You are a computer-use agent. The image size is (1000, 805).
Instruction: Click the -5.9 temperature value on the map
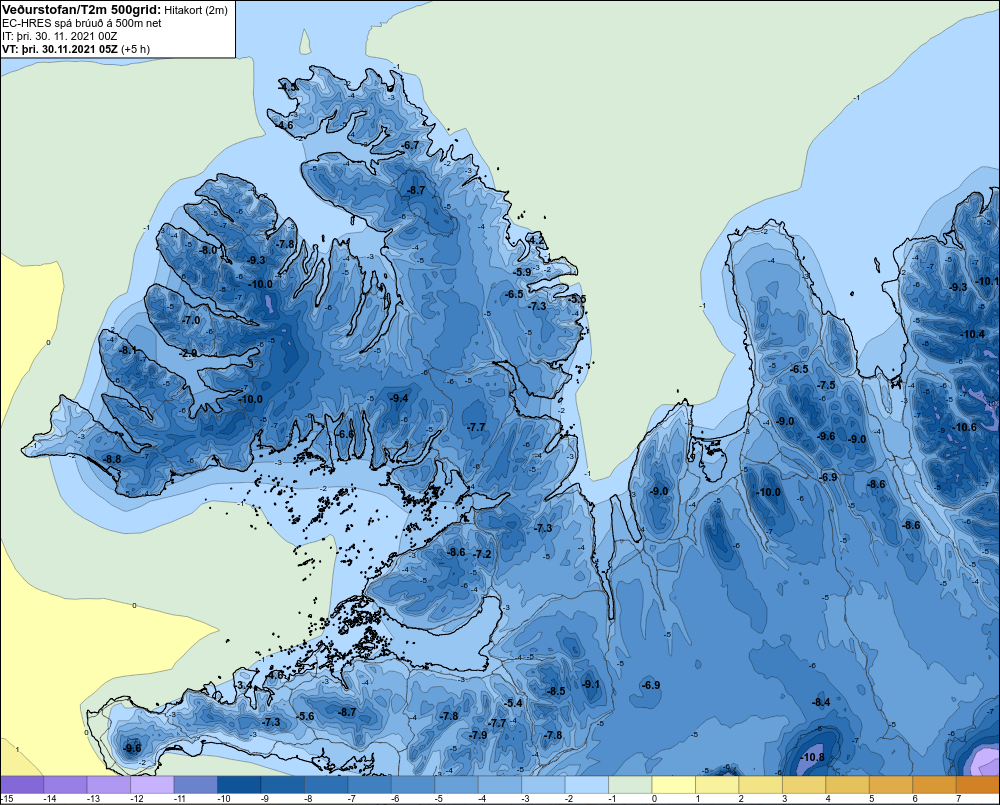pos(523,272)
